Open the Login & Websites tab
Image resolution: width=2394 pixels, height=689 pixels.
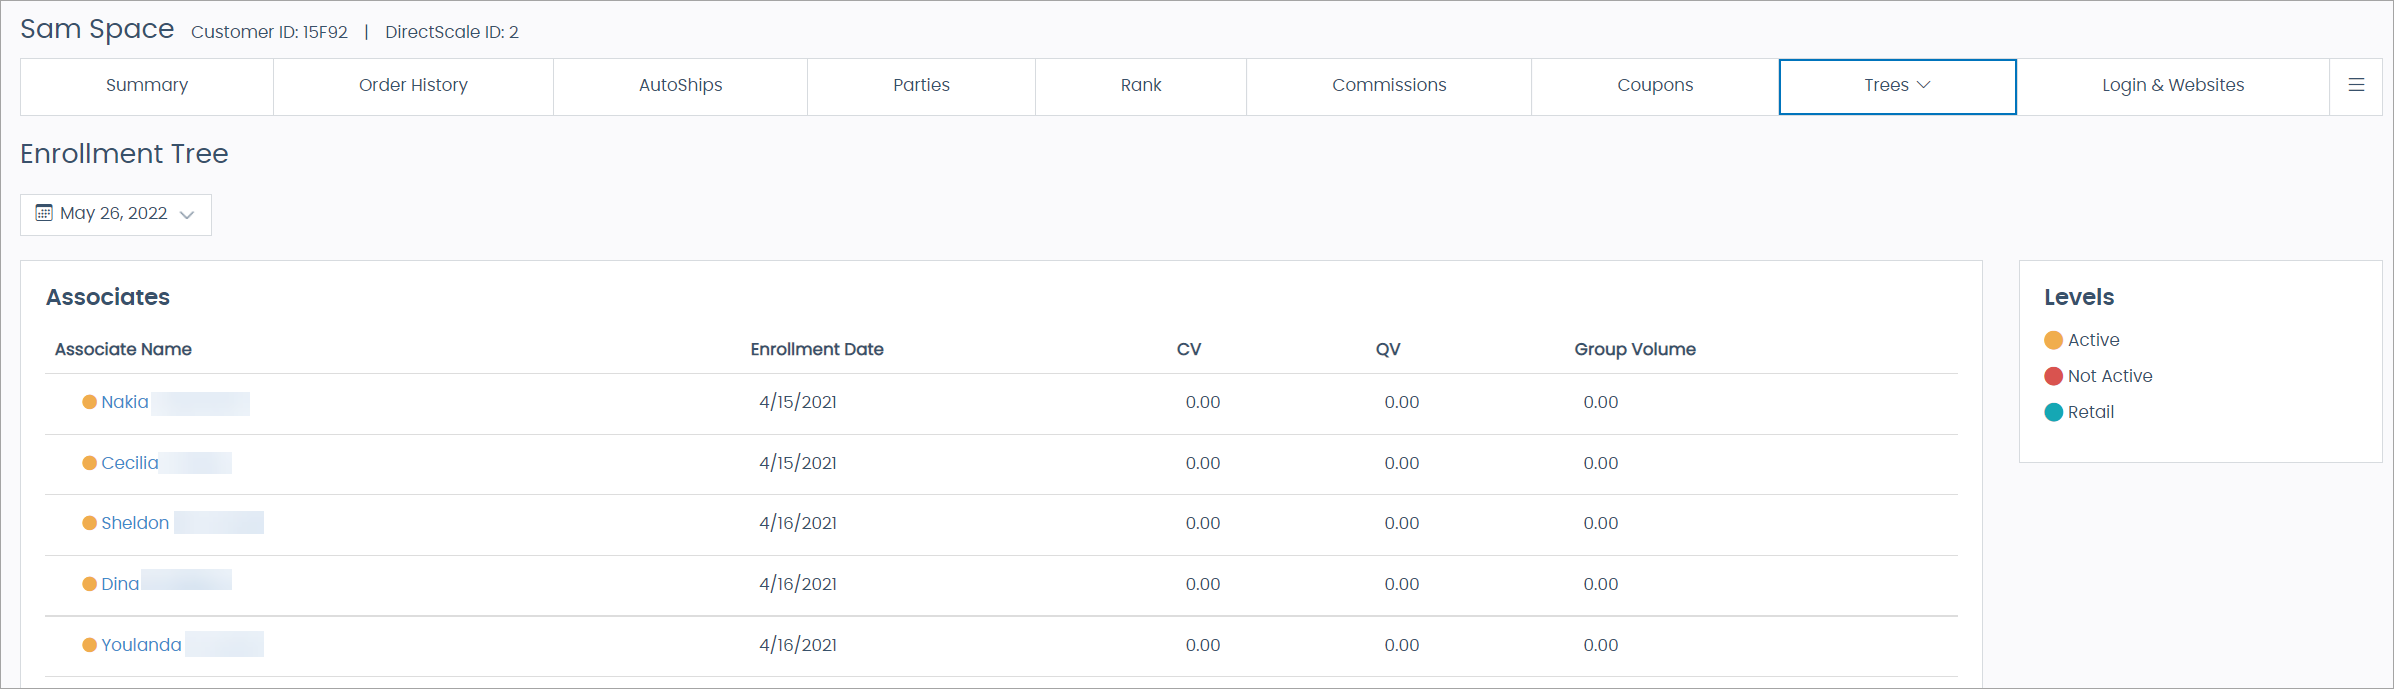(2173, 86)
